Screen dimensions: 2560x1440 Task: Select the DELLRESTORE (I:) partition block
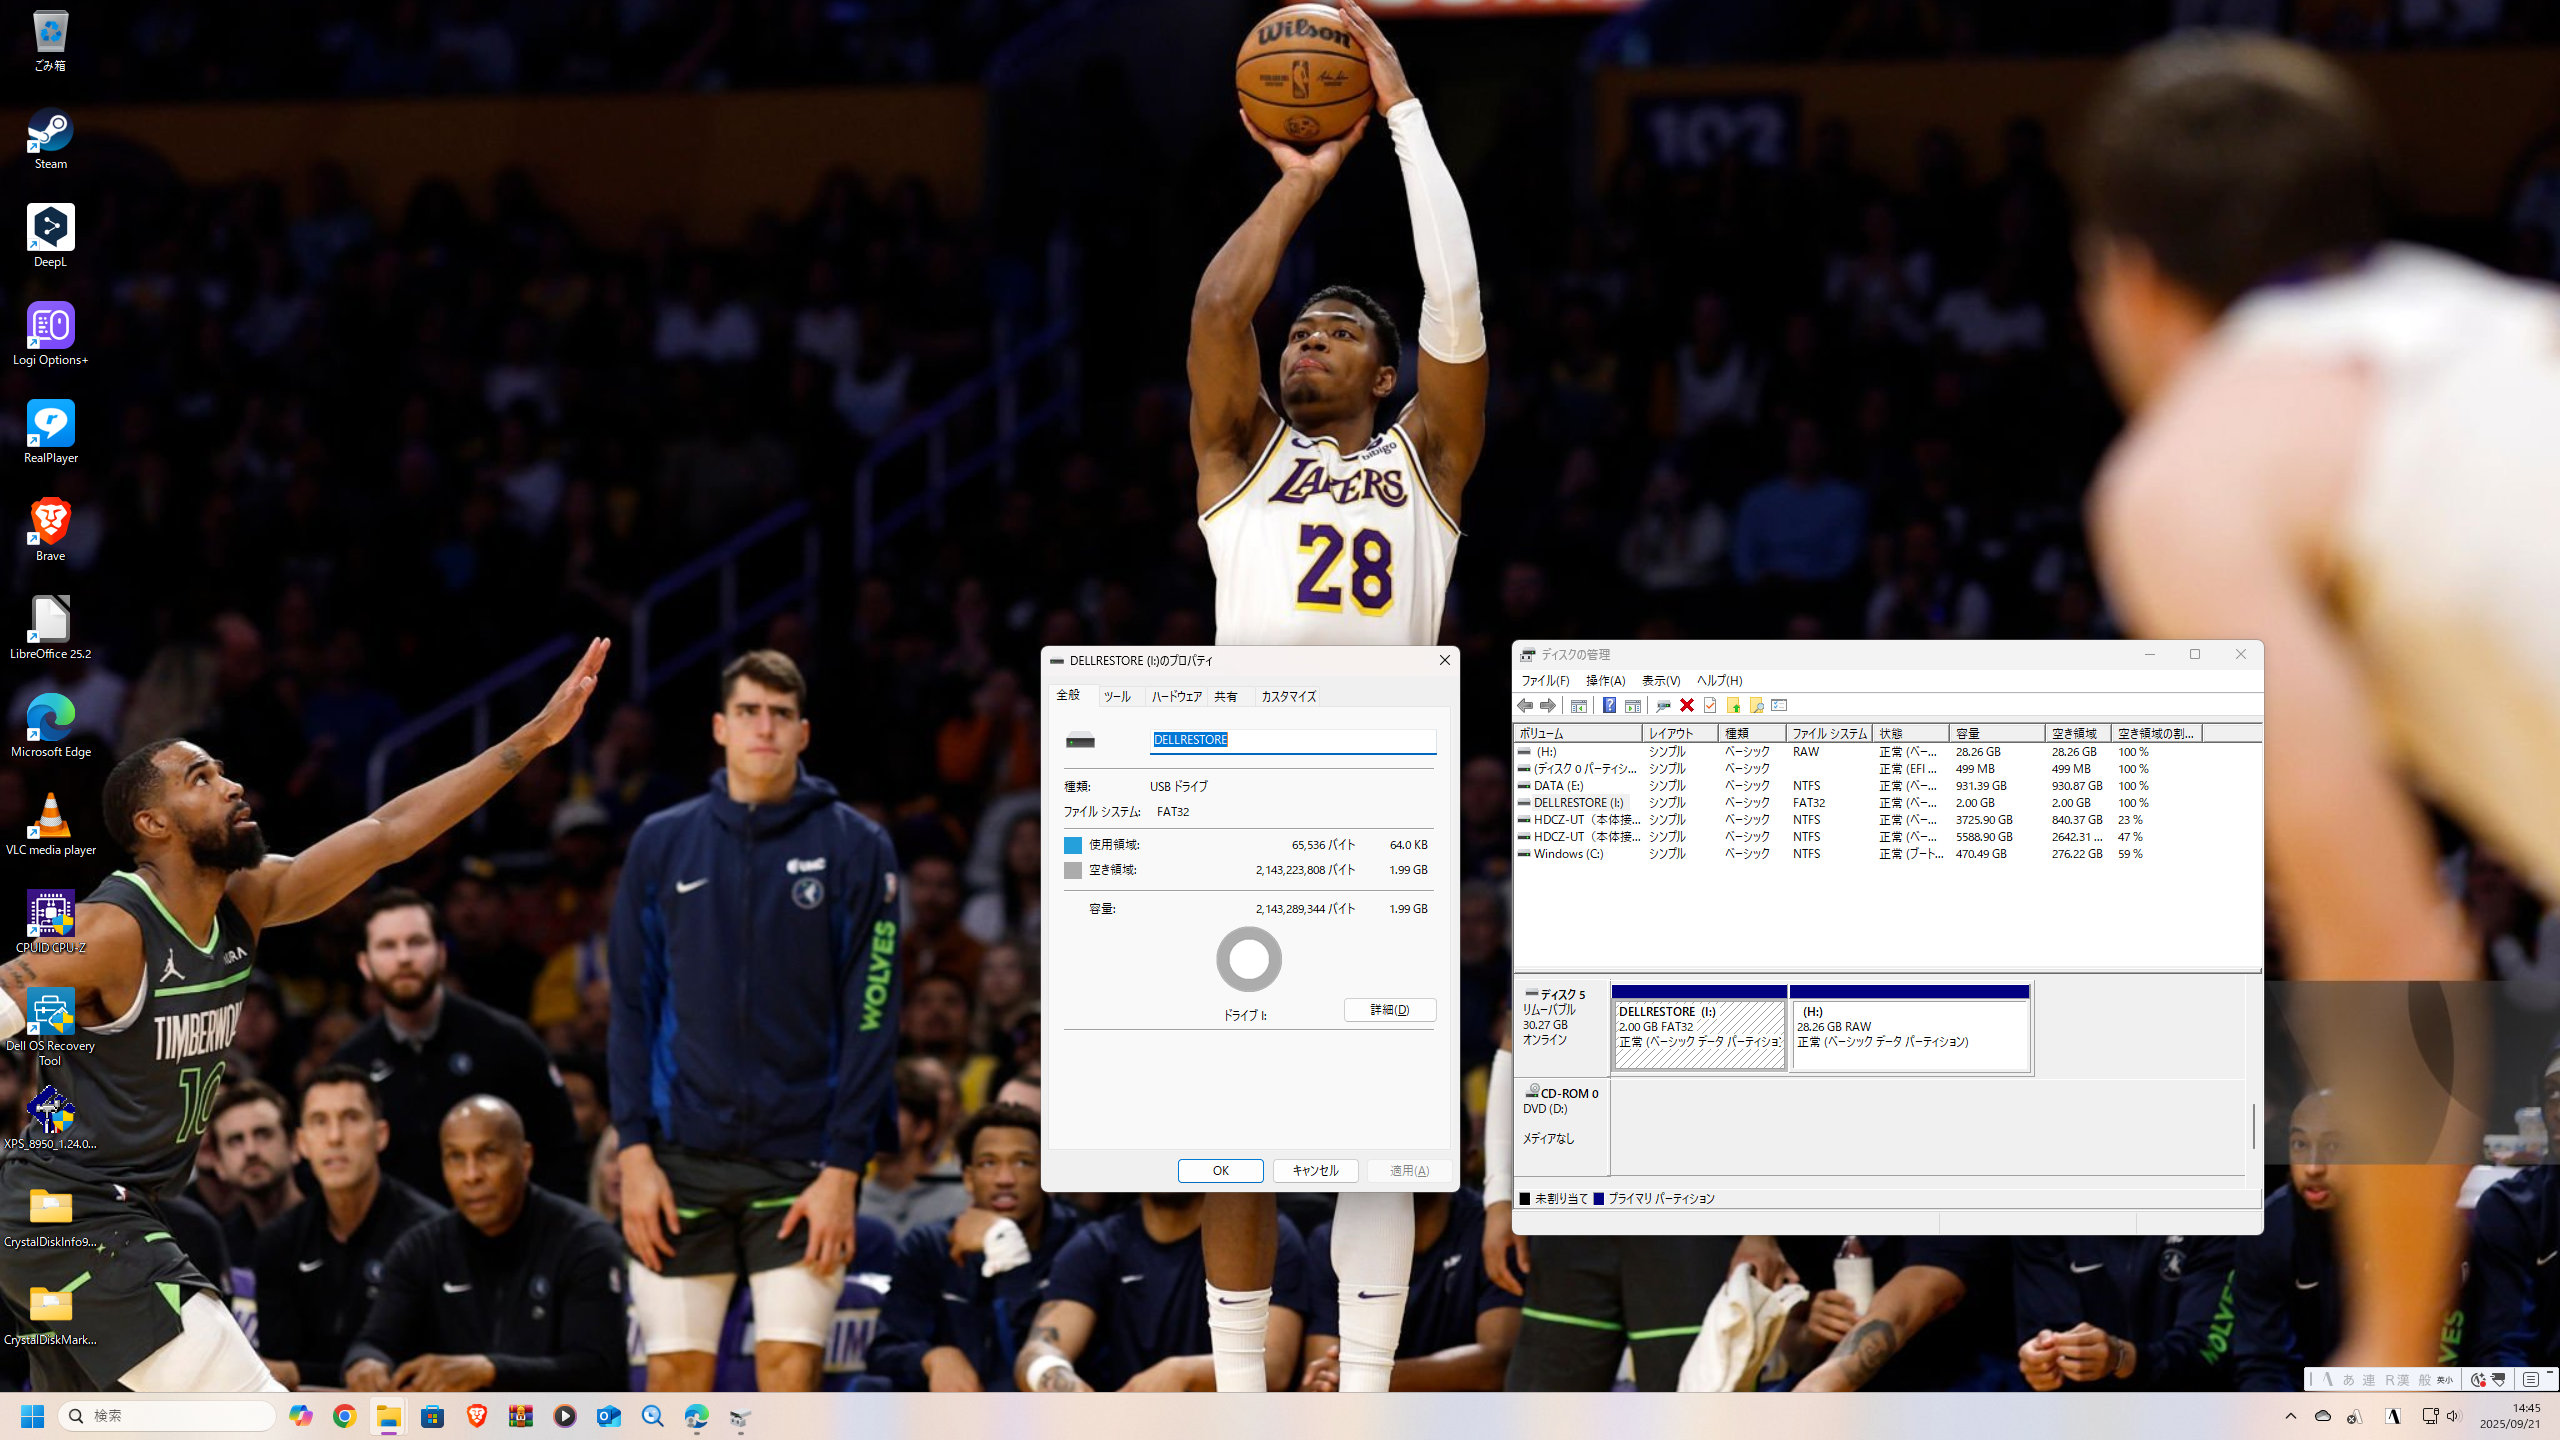coord(1699,1033)
